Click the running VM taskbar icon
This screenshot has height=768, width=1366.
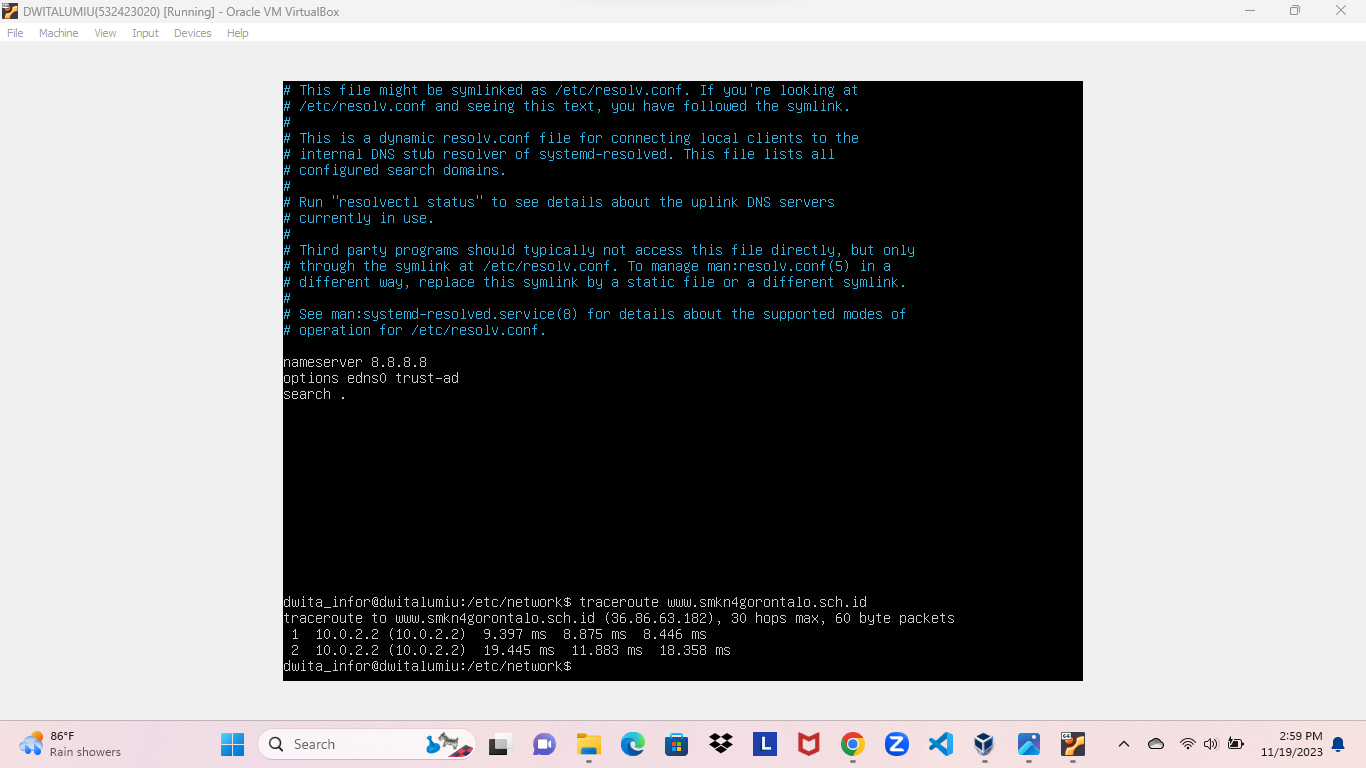pos(1073,744)
